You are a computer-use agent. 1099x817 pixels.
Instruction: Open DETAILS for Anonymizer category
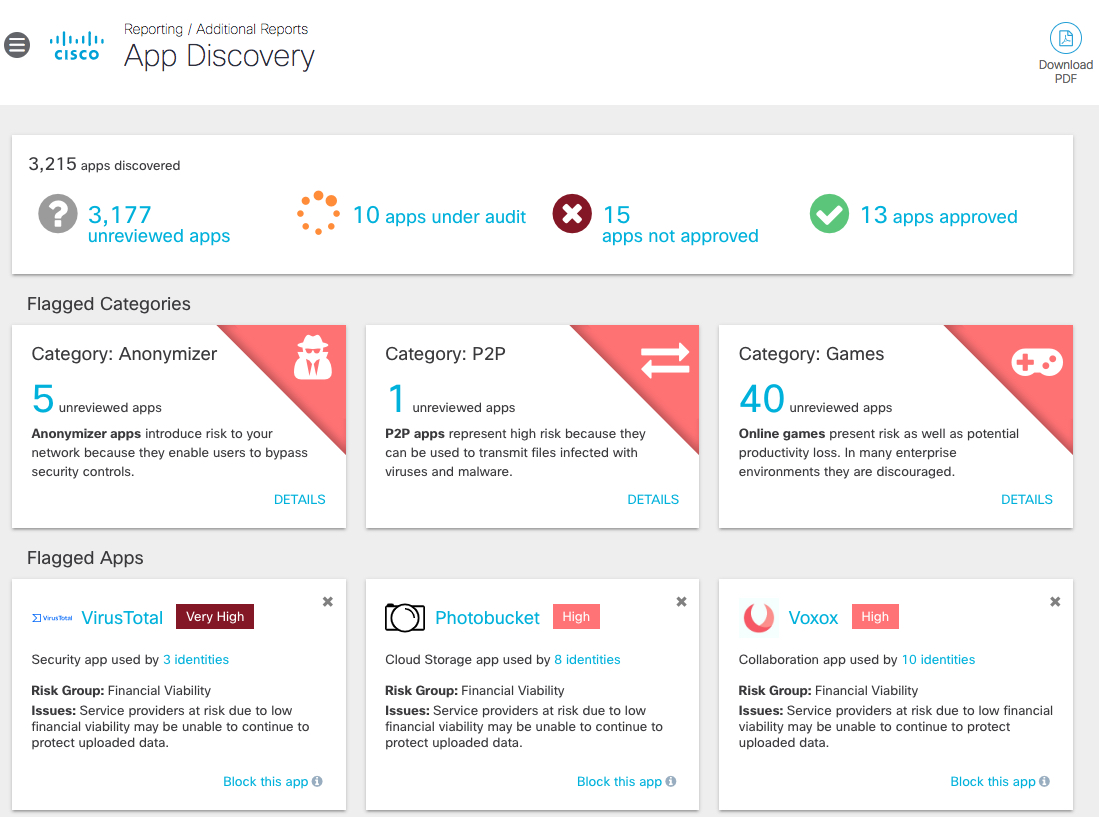(299, 500)
